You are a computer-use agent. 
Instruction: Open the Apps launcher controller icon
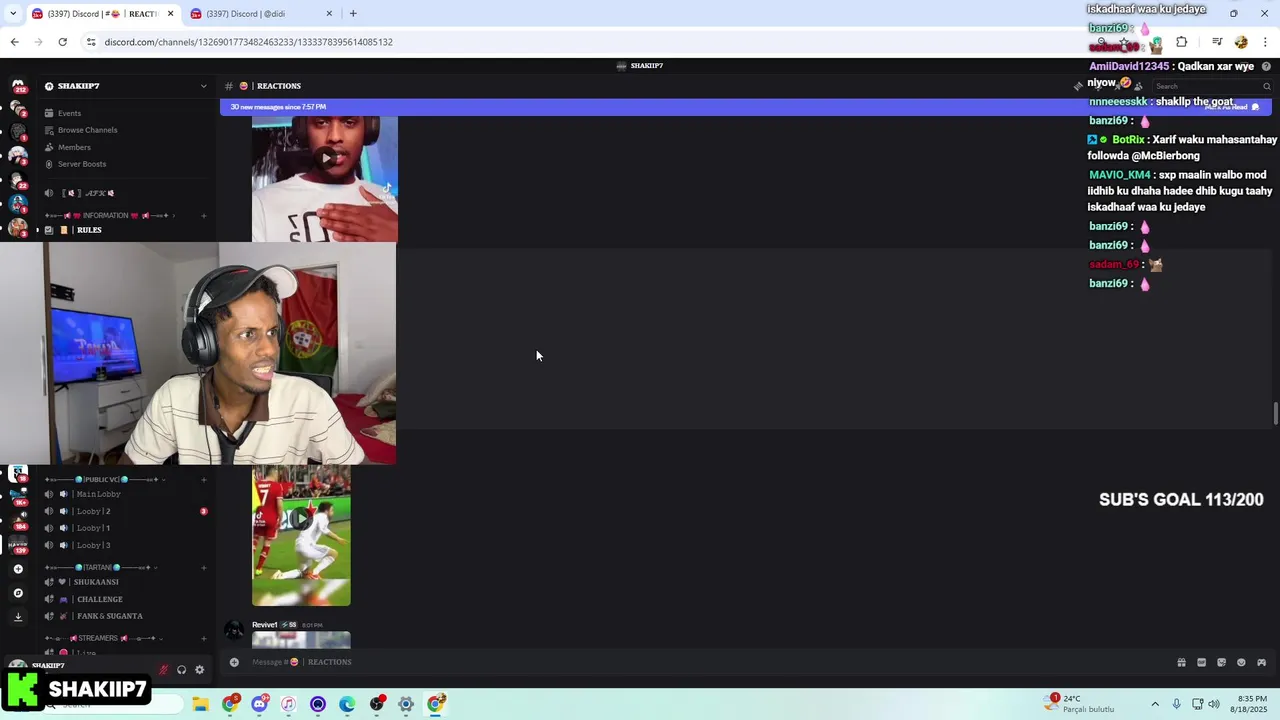(1261, 662)
